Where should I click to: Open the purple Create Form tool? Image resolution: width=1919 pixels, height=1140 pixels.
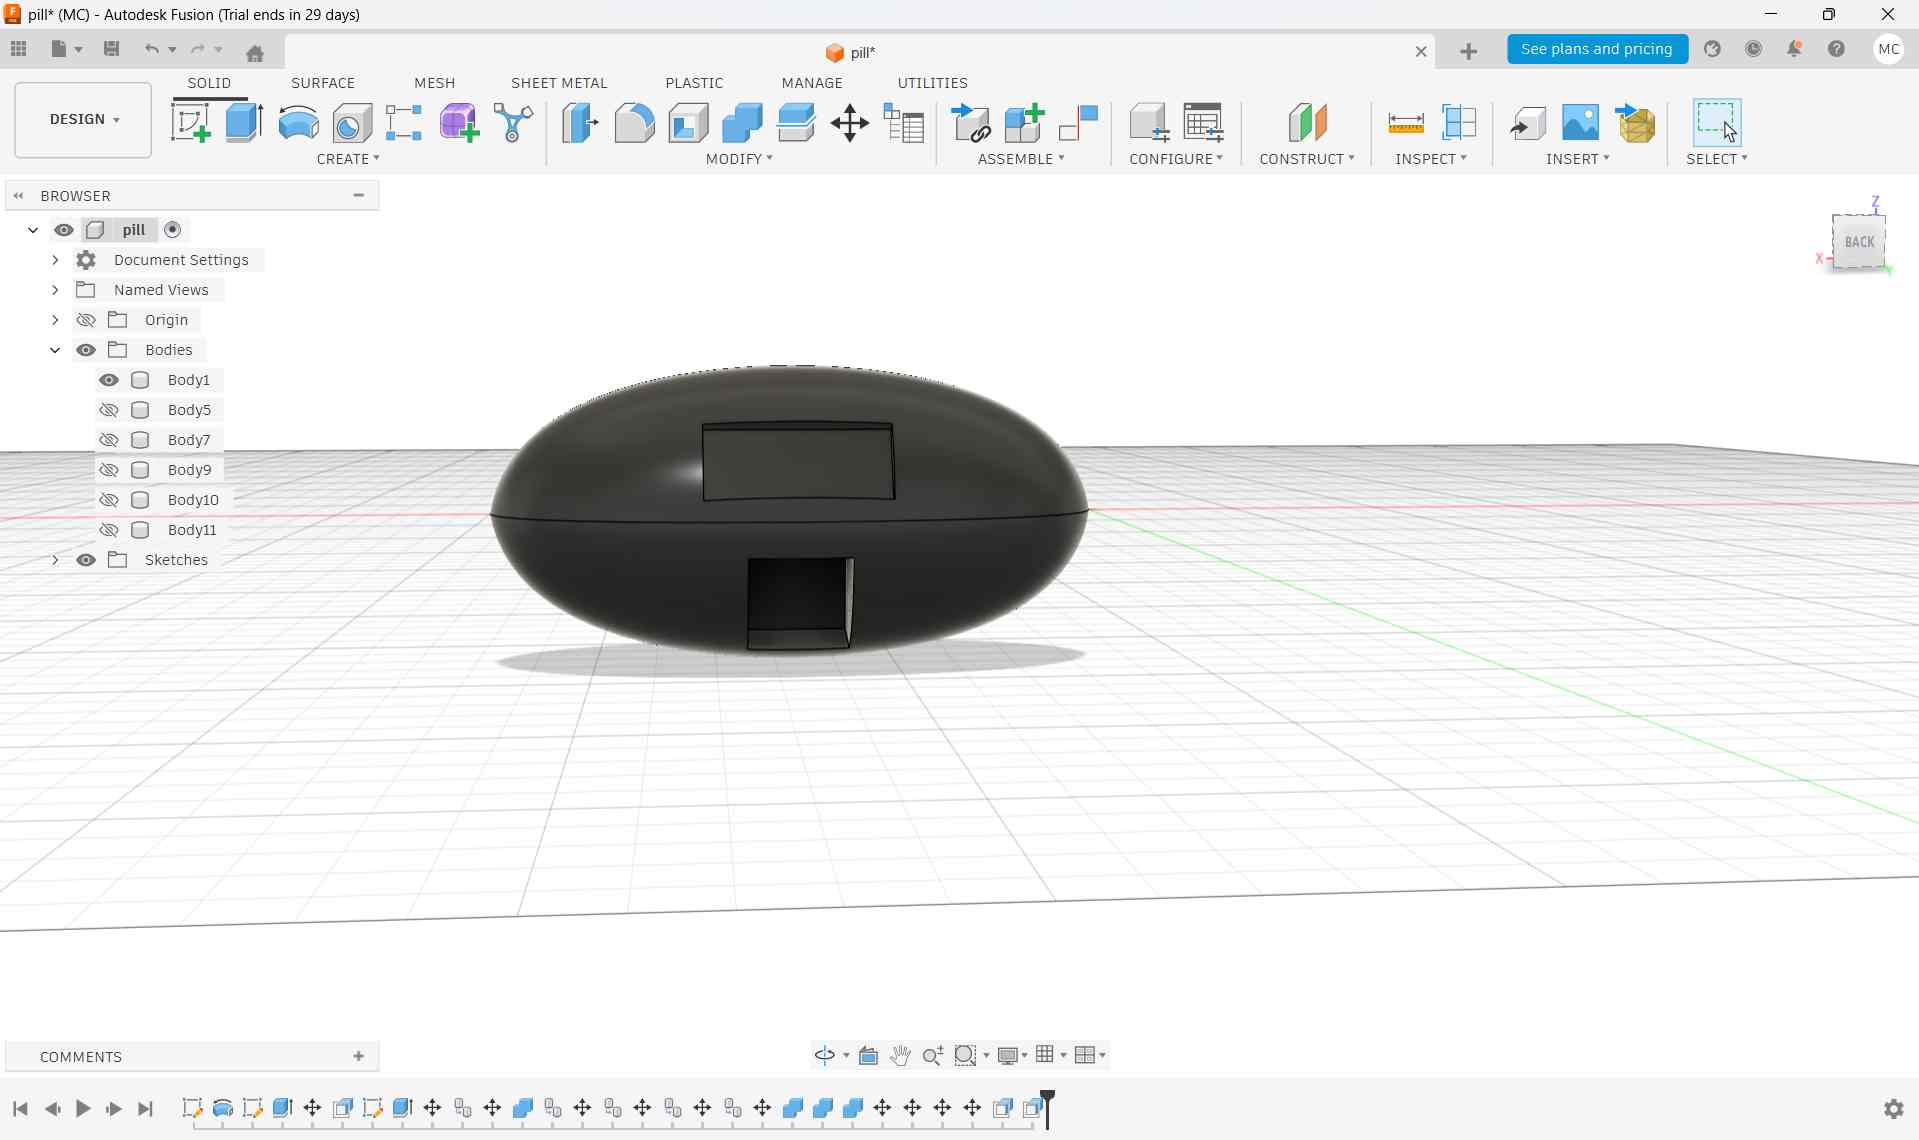tap(459, 123)
